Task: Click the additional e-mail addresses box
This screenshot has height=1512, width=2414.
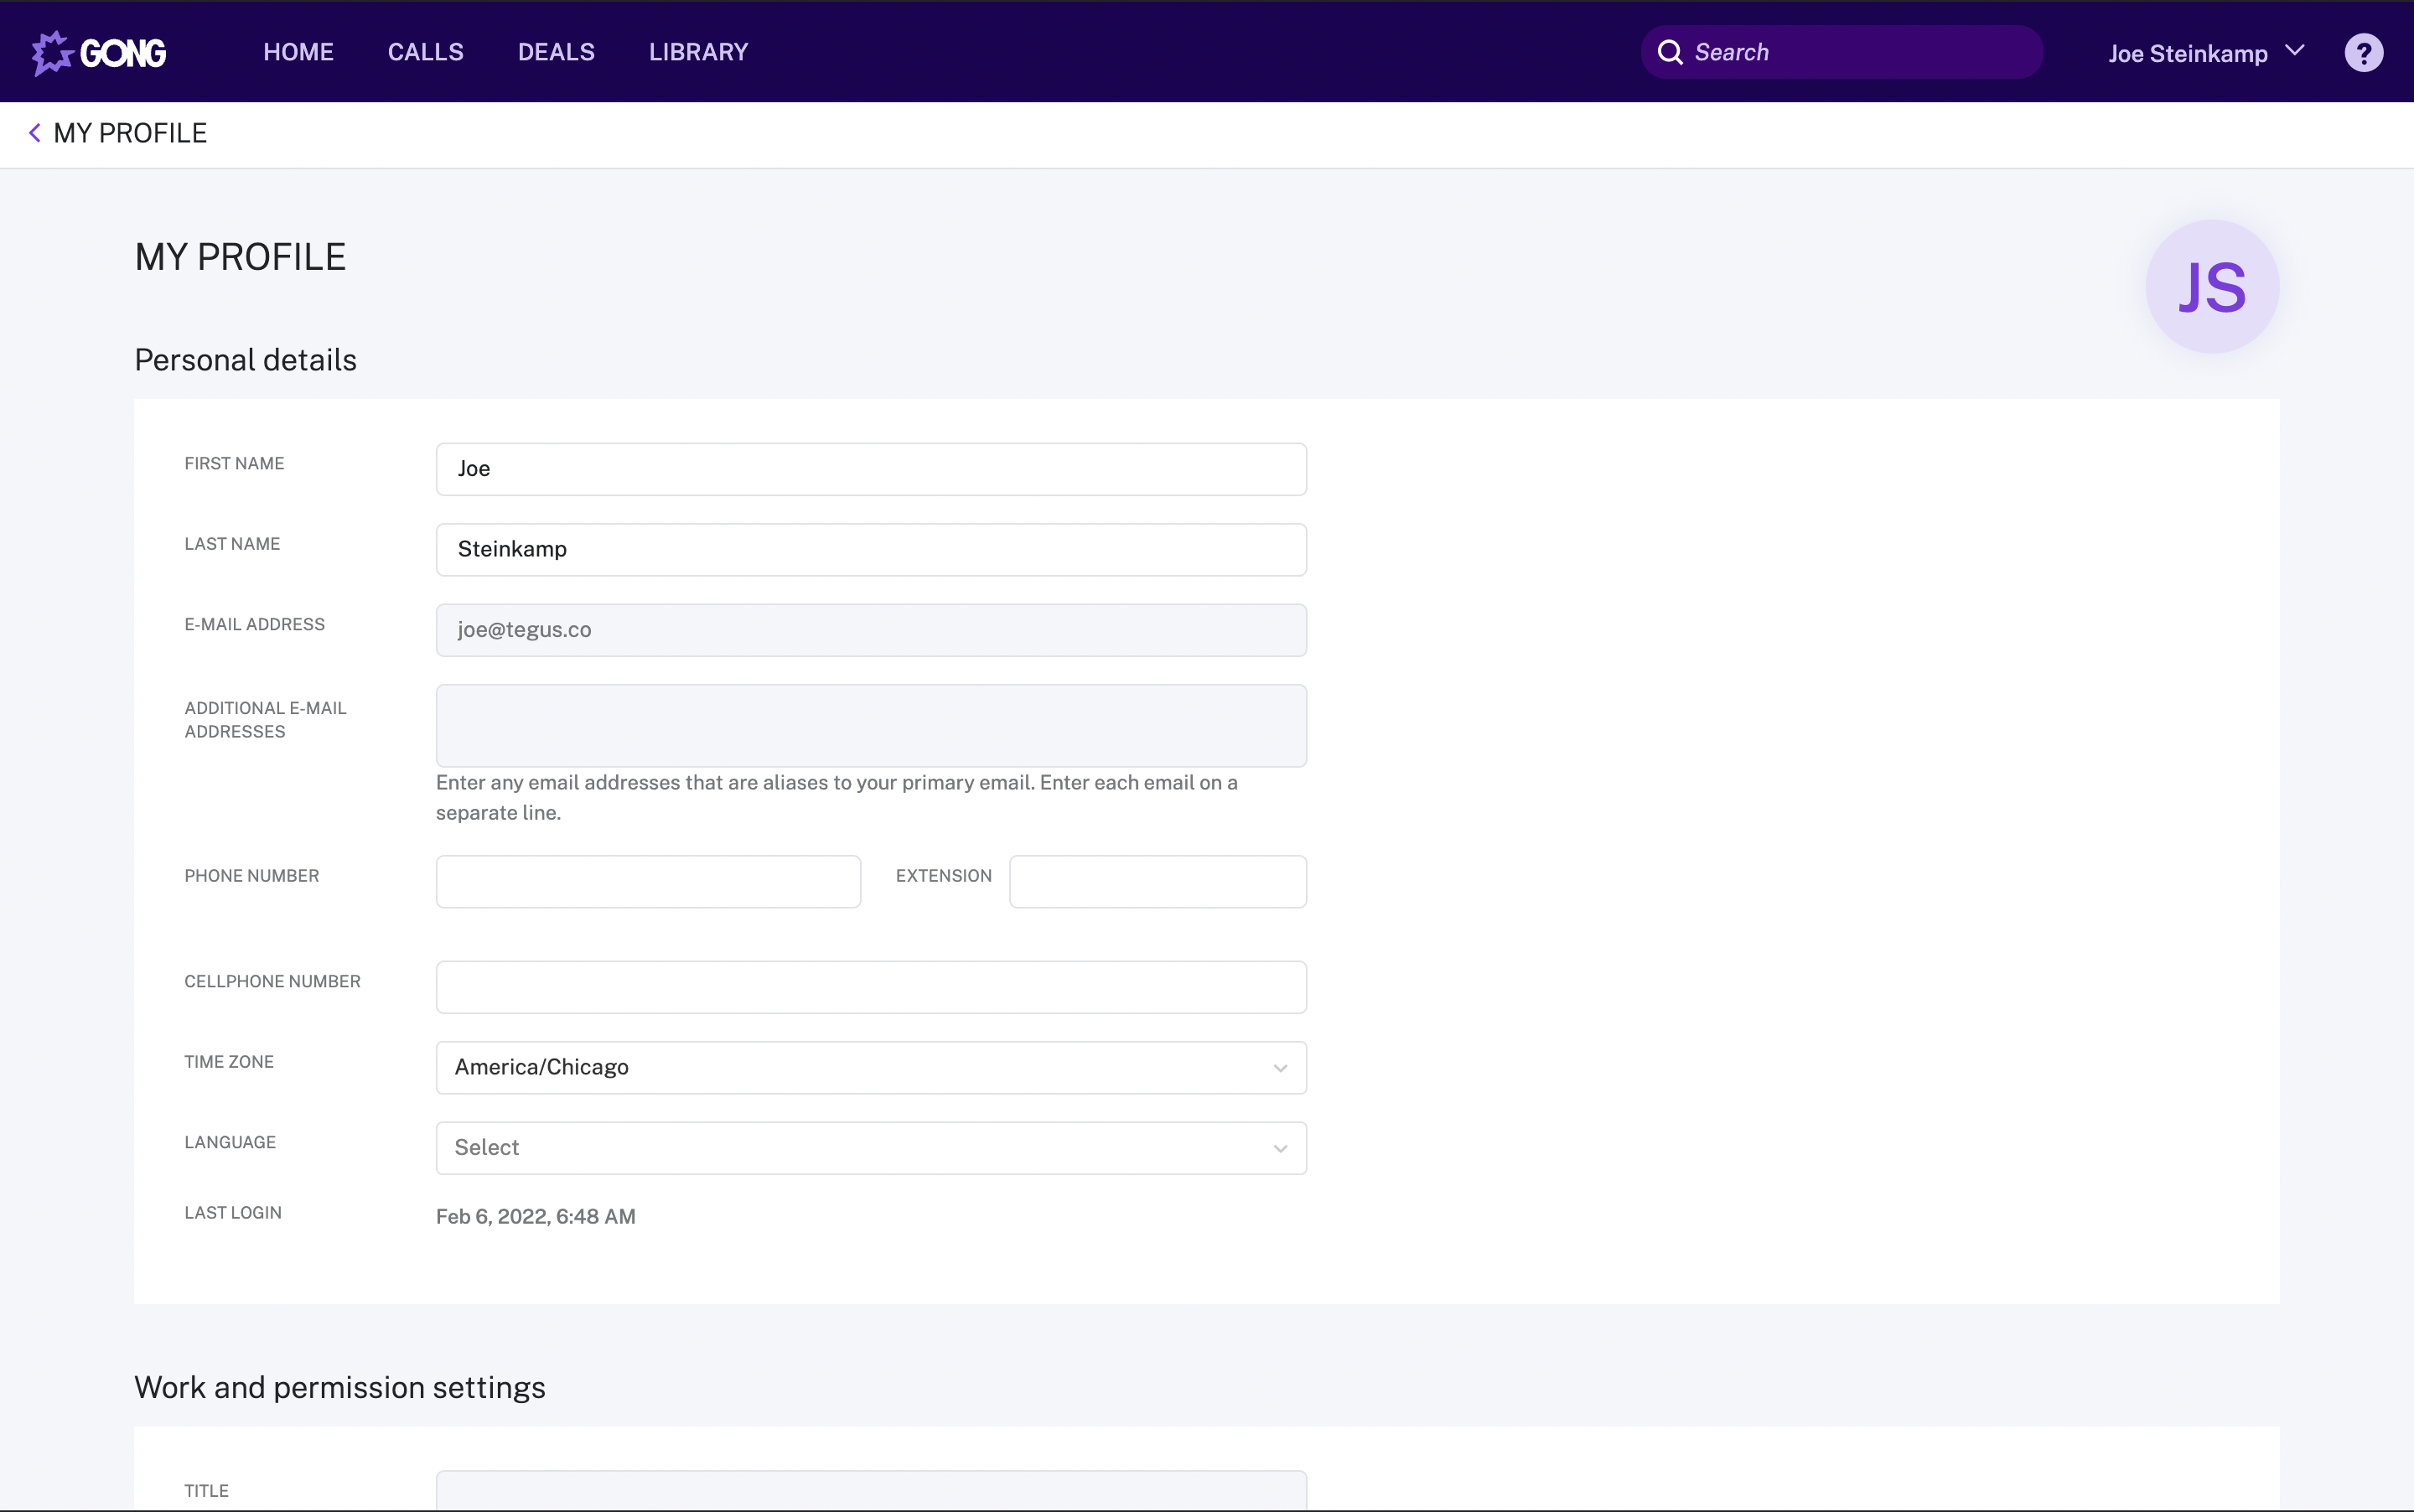Action: pyautogui.click(x=870, y=725)
